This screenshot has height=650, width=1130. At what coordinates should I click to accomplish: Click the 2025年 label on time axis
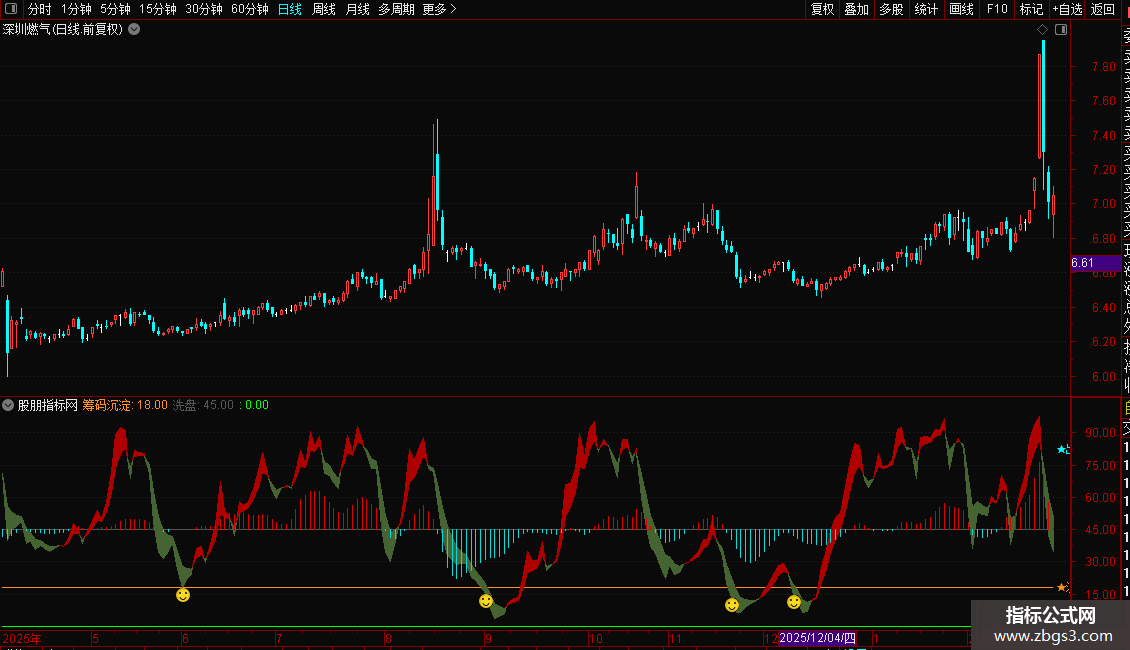tap(22, 638)
